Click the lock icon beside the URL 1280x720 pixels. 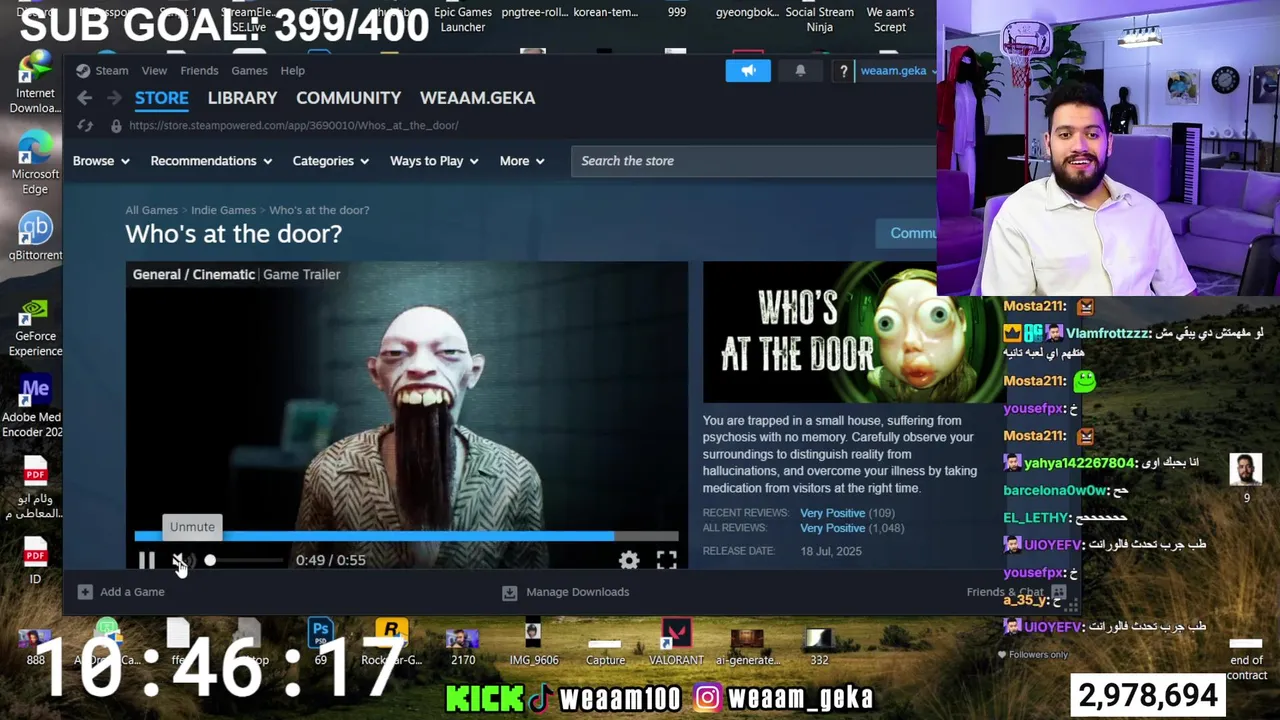116,125
